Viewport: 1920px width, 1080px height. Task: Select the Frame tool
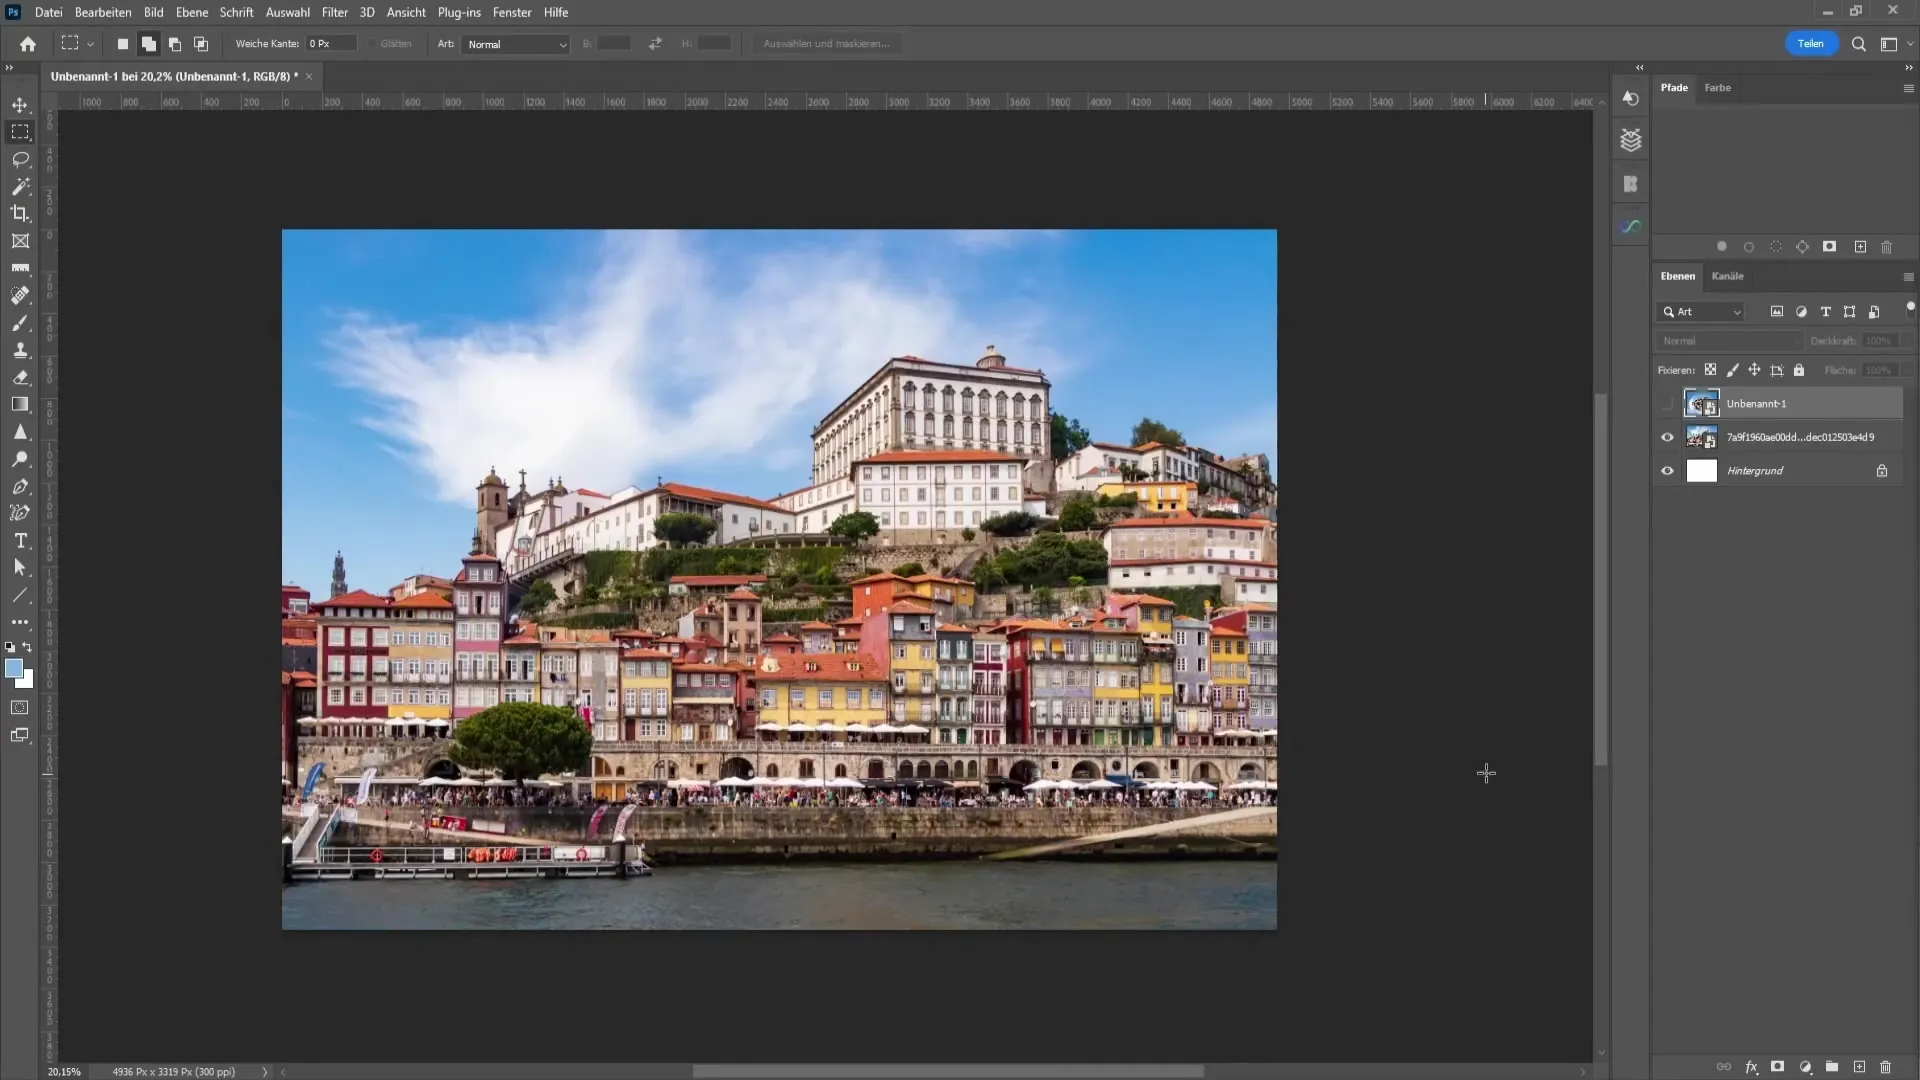tap(20, 241)
